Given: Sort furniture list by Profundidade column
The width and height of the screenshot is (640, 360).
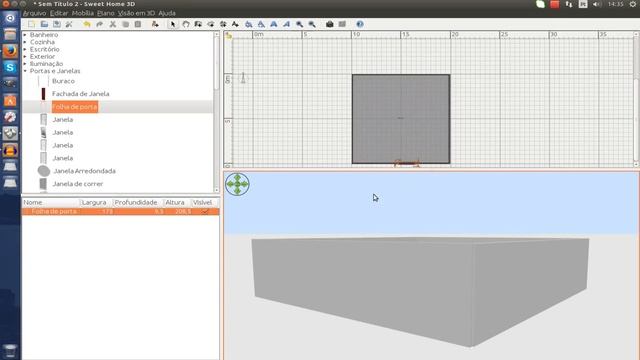Looking at the screenshot, I should click(137, 202).
